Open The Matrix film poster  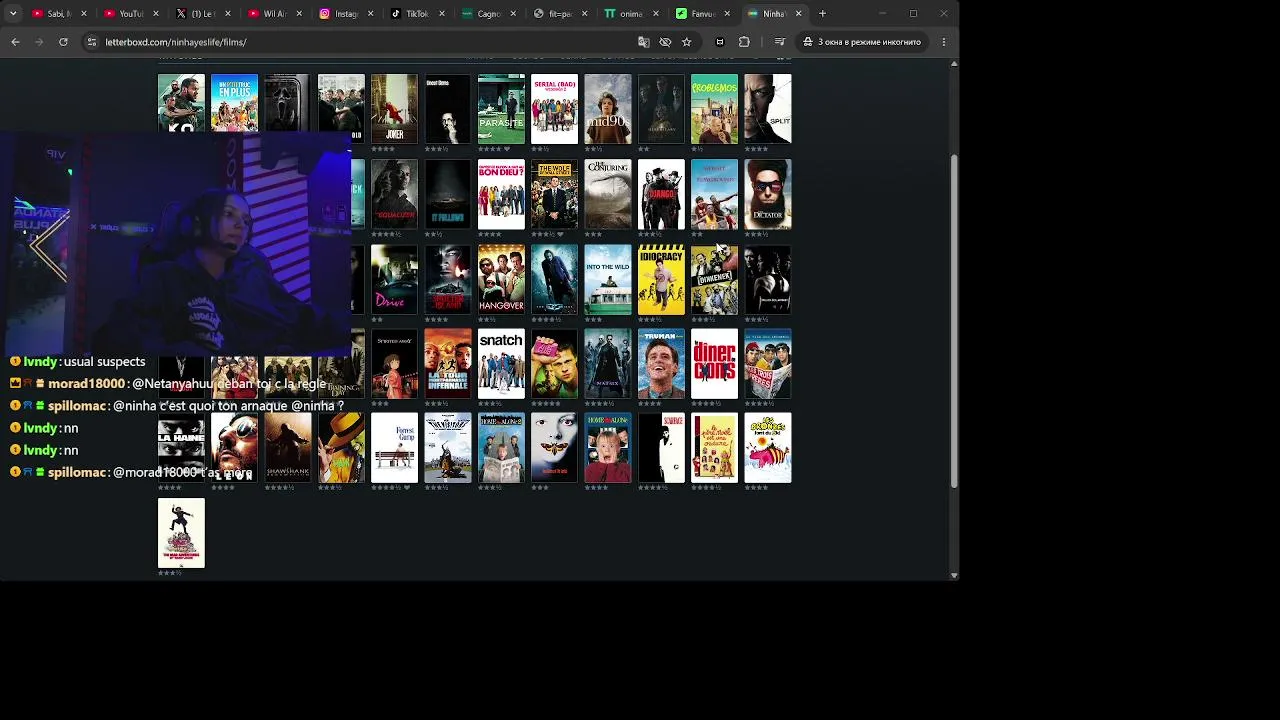608,363
